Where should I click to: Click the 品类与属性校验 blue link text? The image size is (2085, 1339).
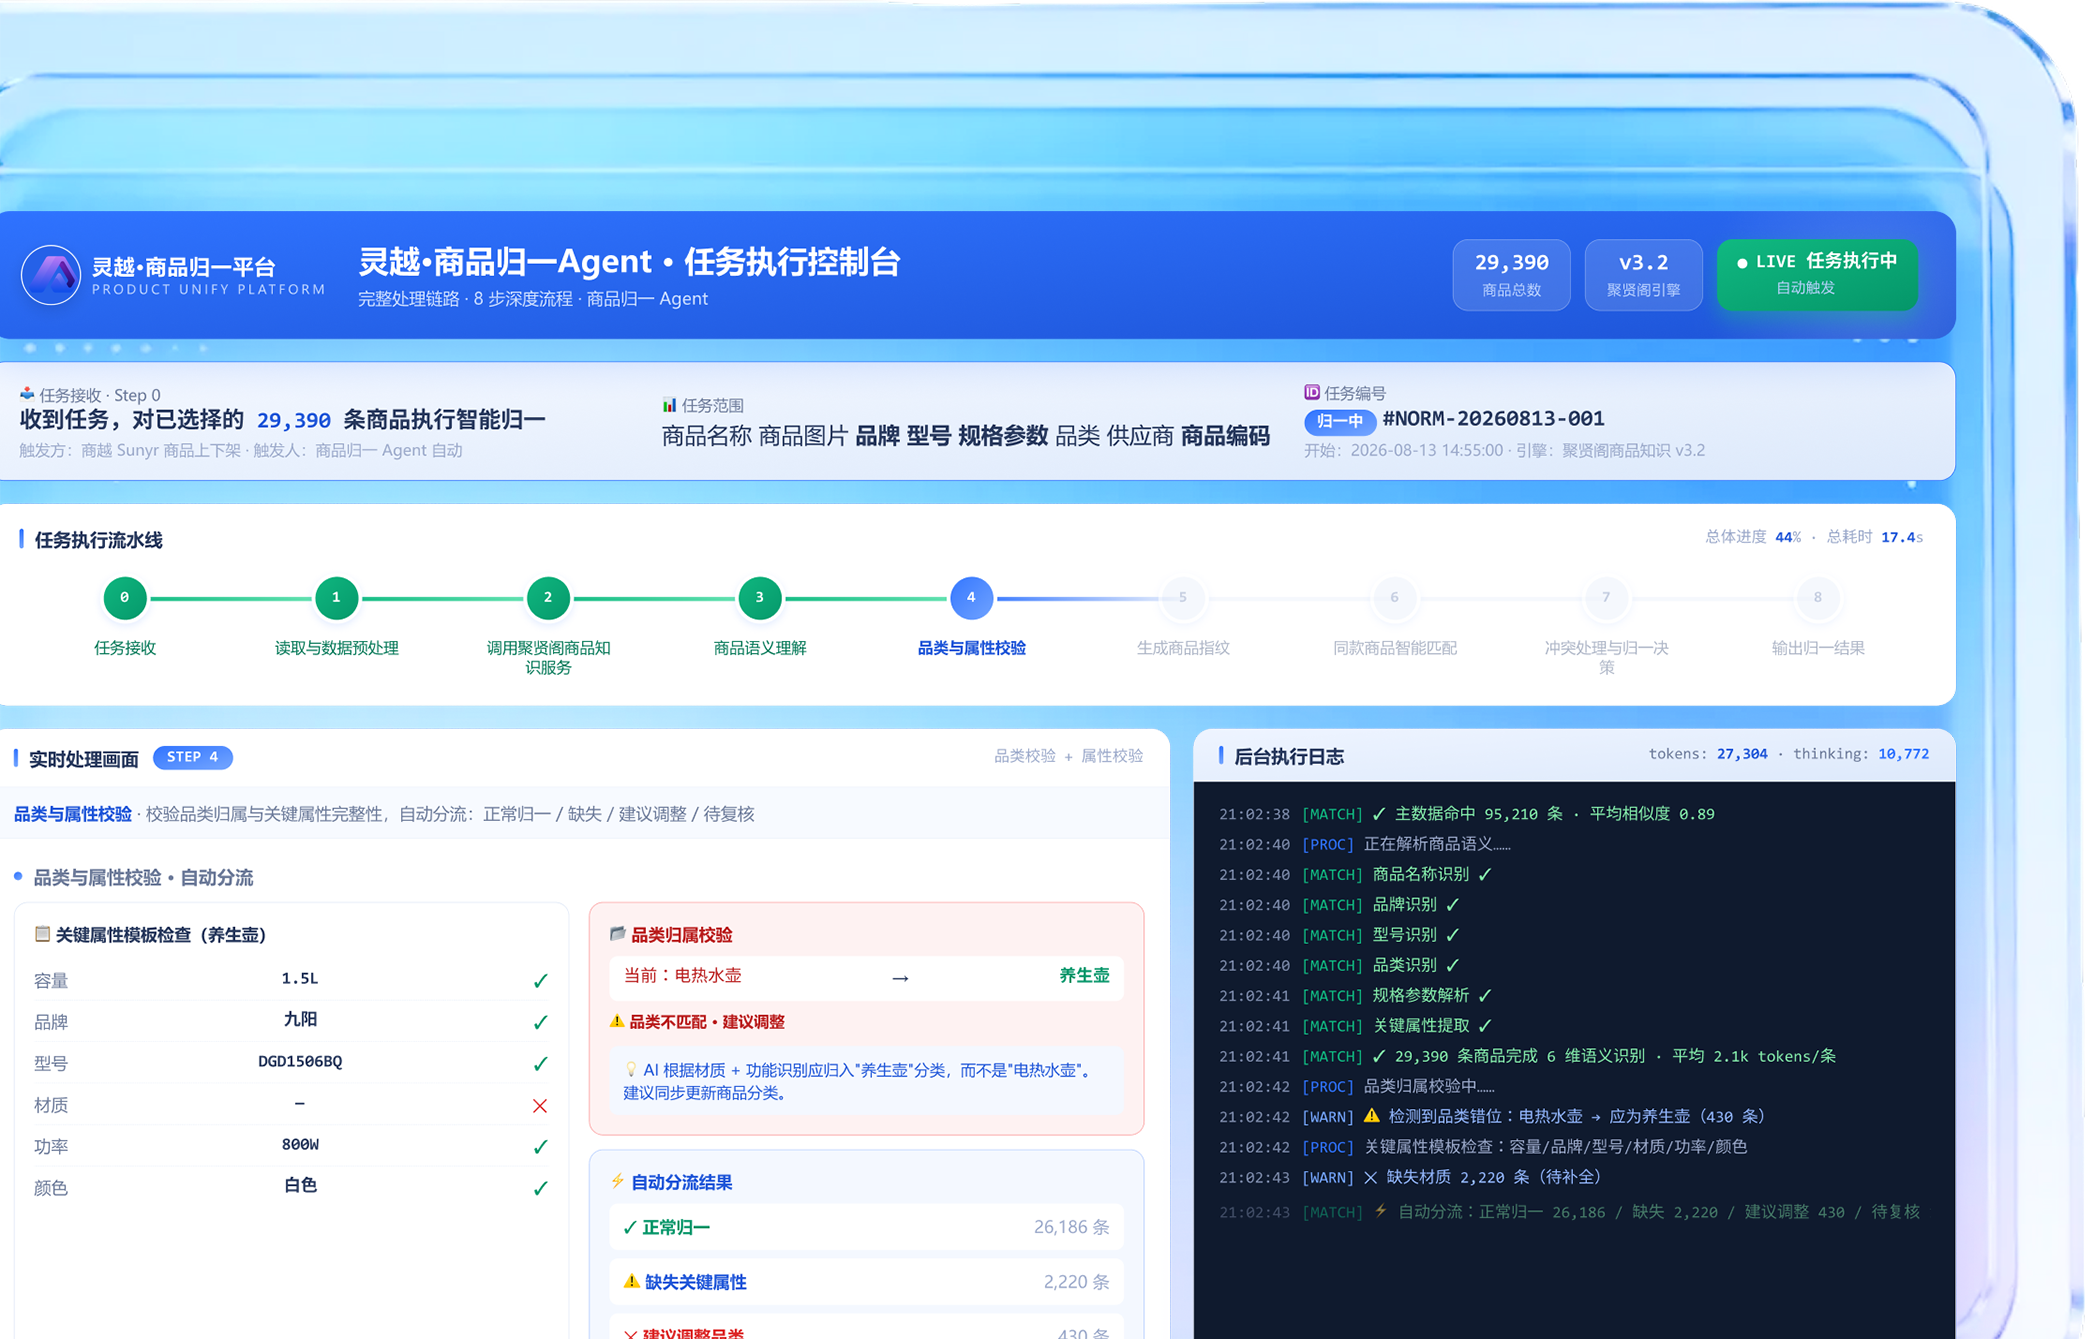pos(73,814)
